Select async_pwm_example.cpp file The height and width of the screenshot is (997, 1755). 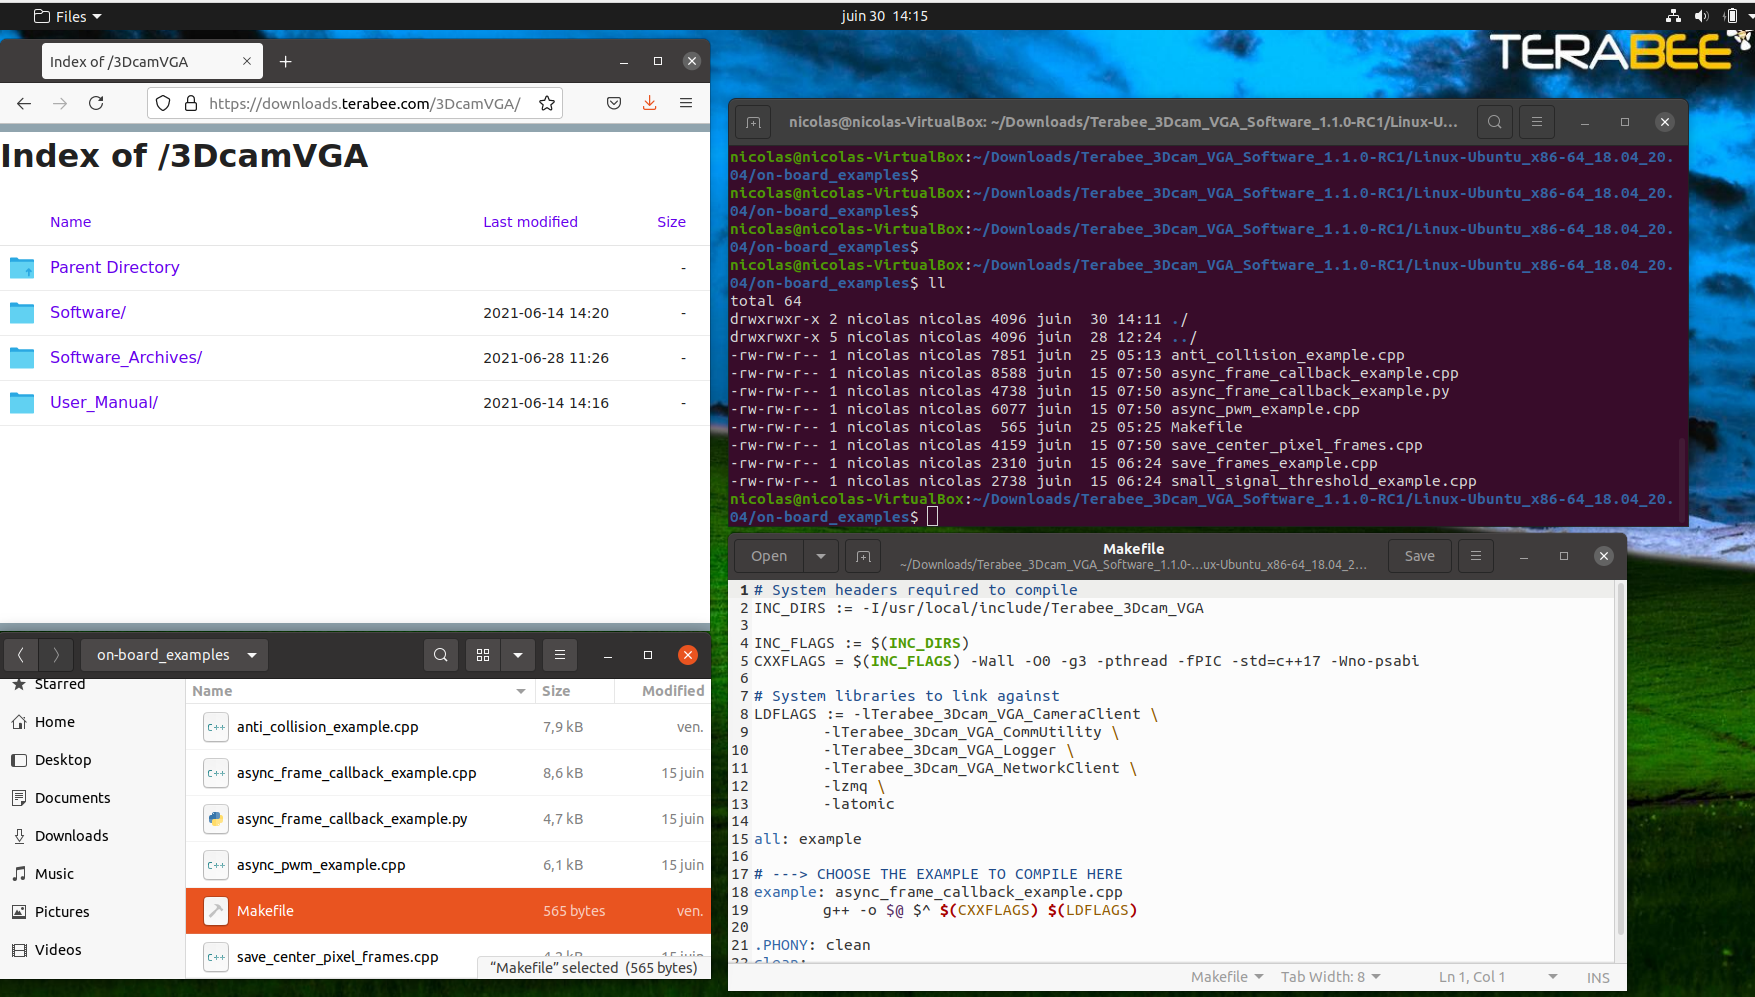(x=448, y=865)
